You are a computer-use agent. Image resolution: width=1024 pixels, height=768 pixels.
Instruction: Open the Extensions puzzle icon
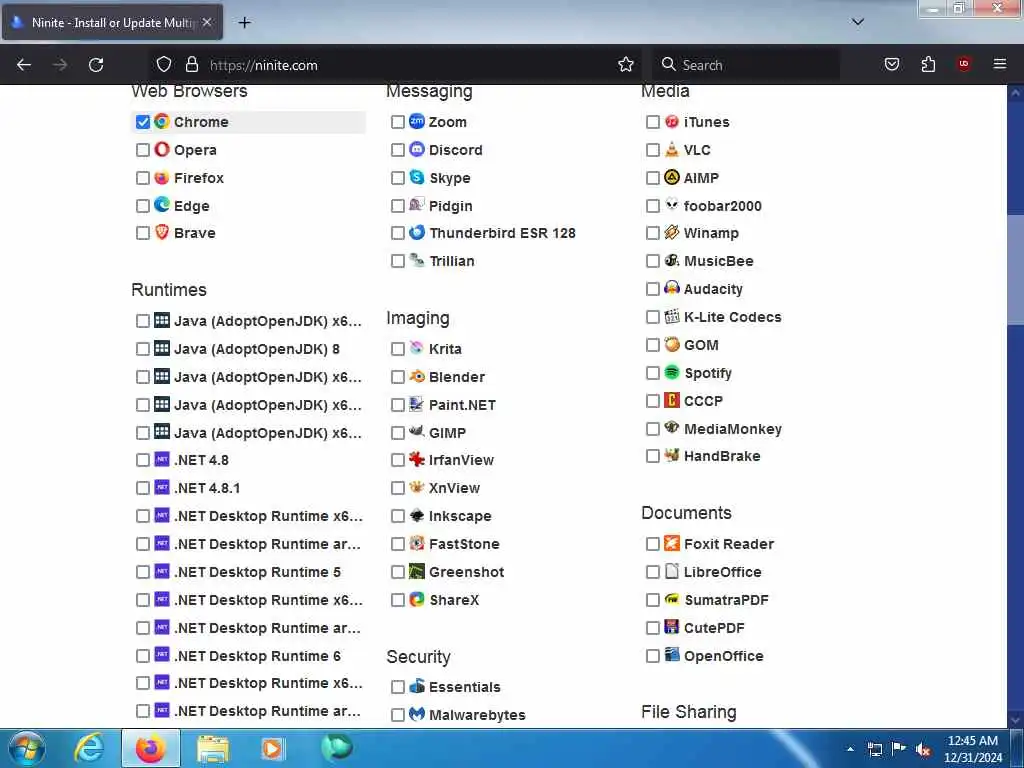(928, 65)
